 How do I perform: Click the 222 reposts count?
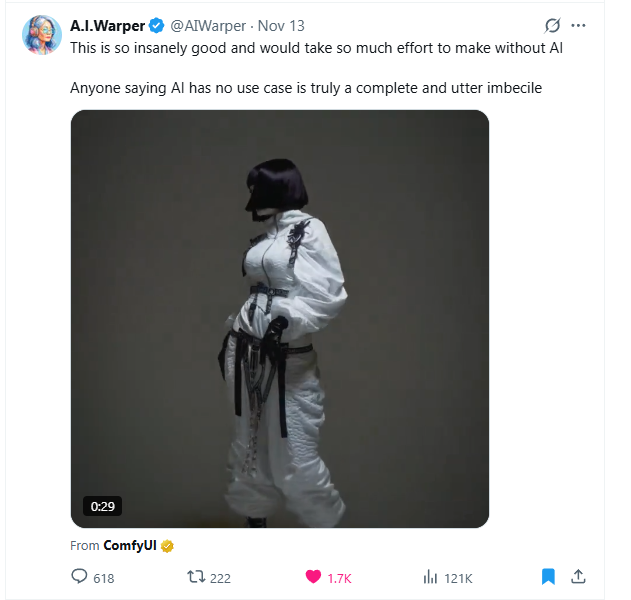pyautogui.click(x=220, y=578)
